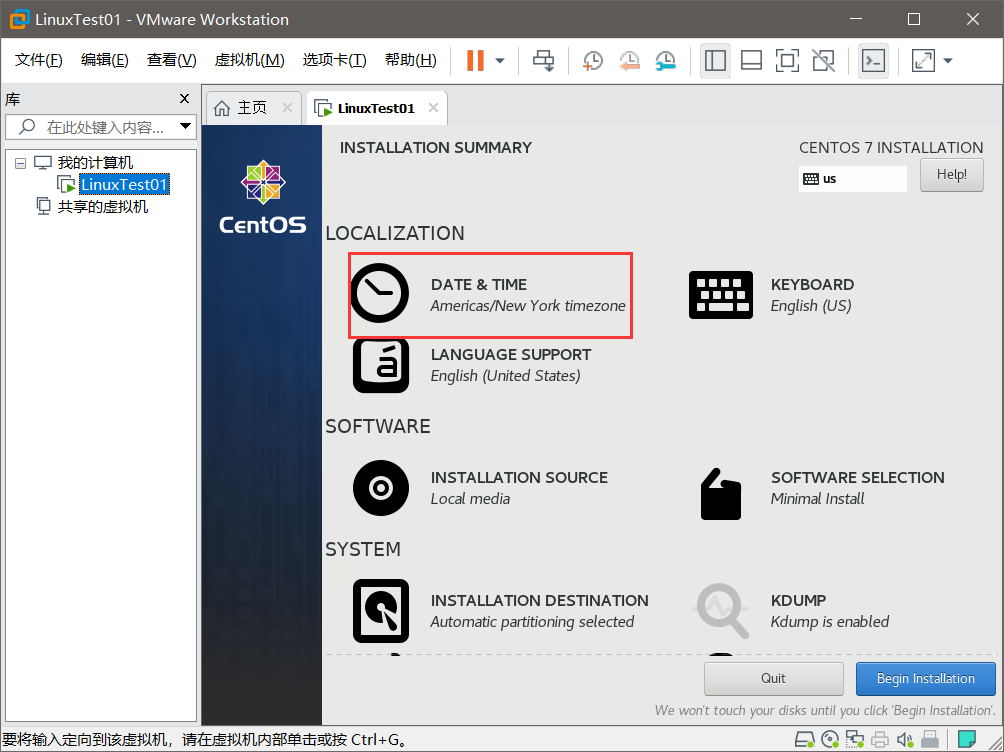Screen dimensions: 1004x752
Task: Click the printer status bar icon
Action: tap(880, 740)
